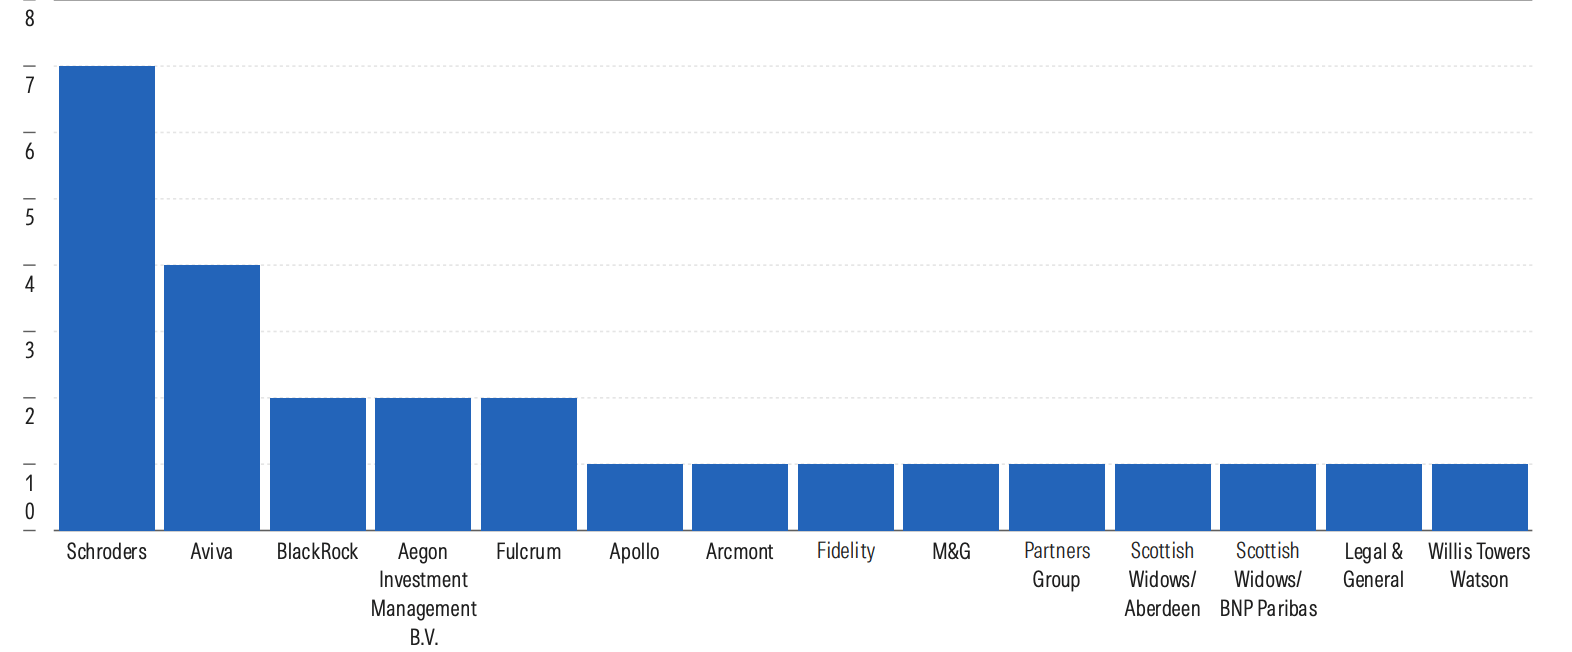Select the Willis Towers Watson bar
The height and width of the screenshot is (652, 1572).
pyautogui.click(x=1480, y=497)
